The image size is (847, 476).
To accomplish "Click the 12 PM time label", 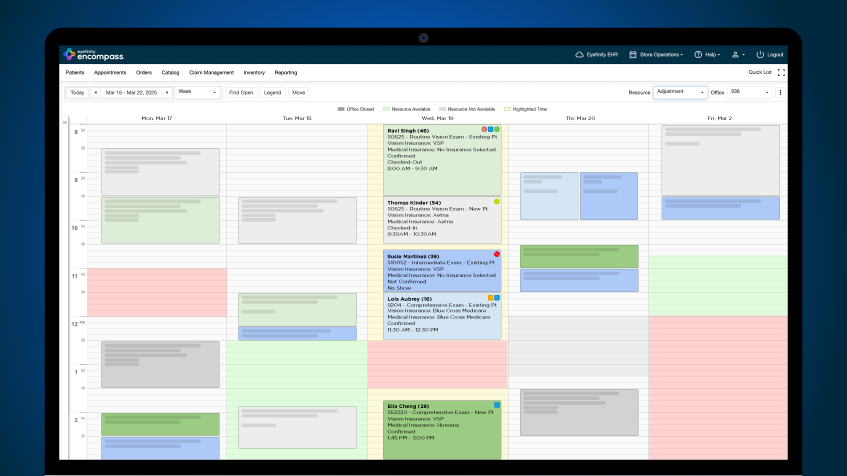I will [76, 324].
